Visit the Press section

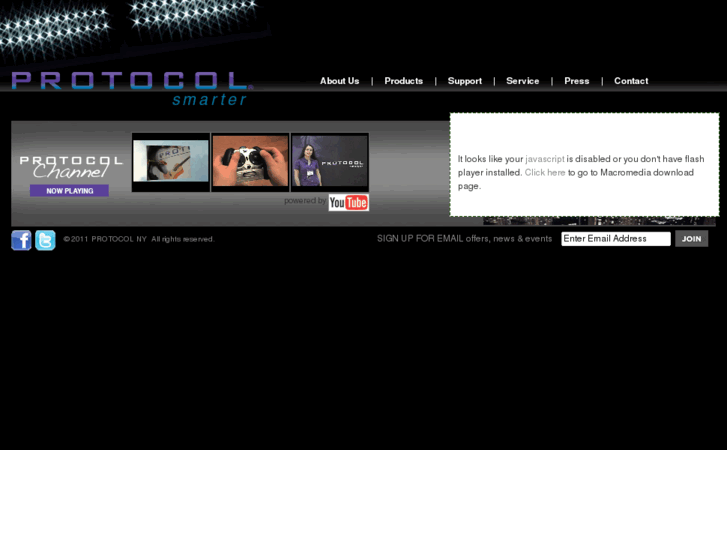click(x=577, y=81)
